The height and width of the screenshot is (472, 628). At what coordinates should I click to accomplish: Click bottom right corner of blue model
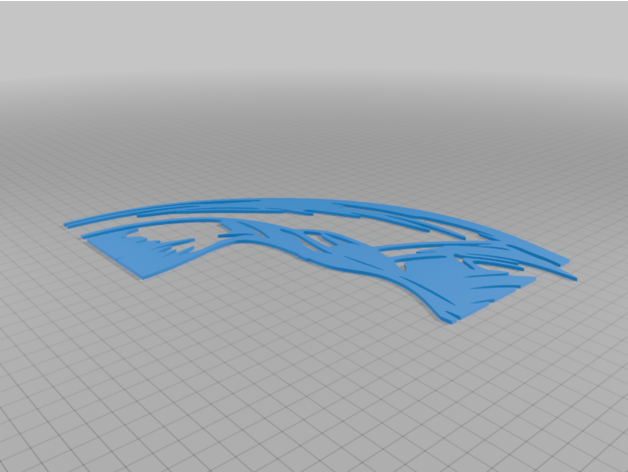pos(452,322)
